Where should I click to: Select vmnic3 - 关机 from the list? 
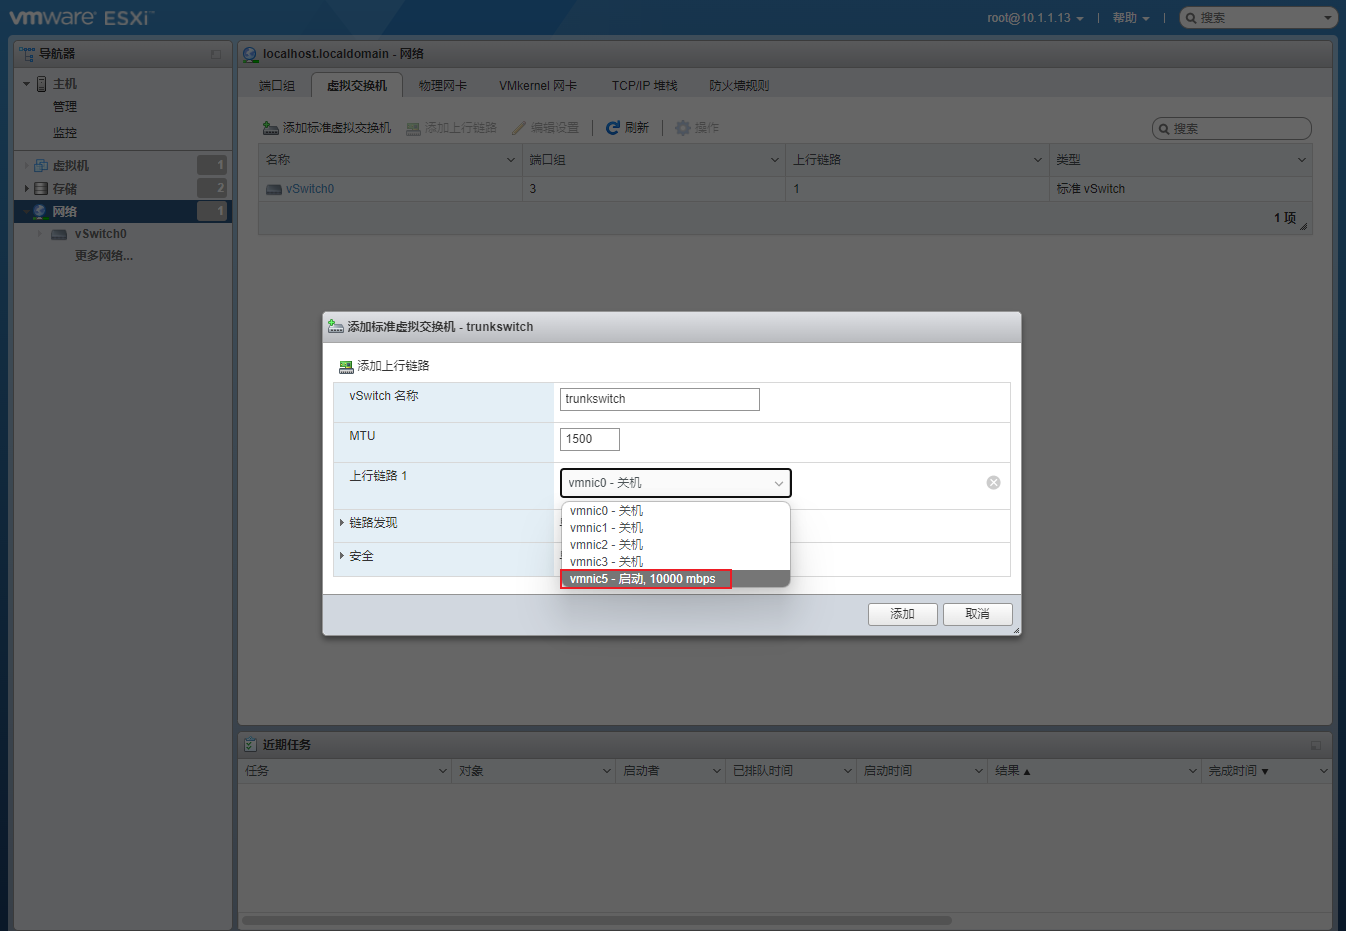pos(675,562)
